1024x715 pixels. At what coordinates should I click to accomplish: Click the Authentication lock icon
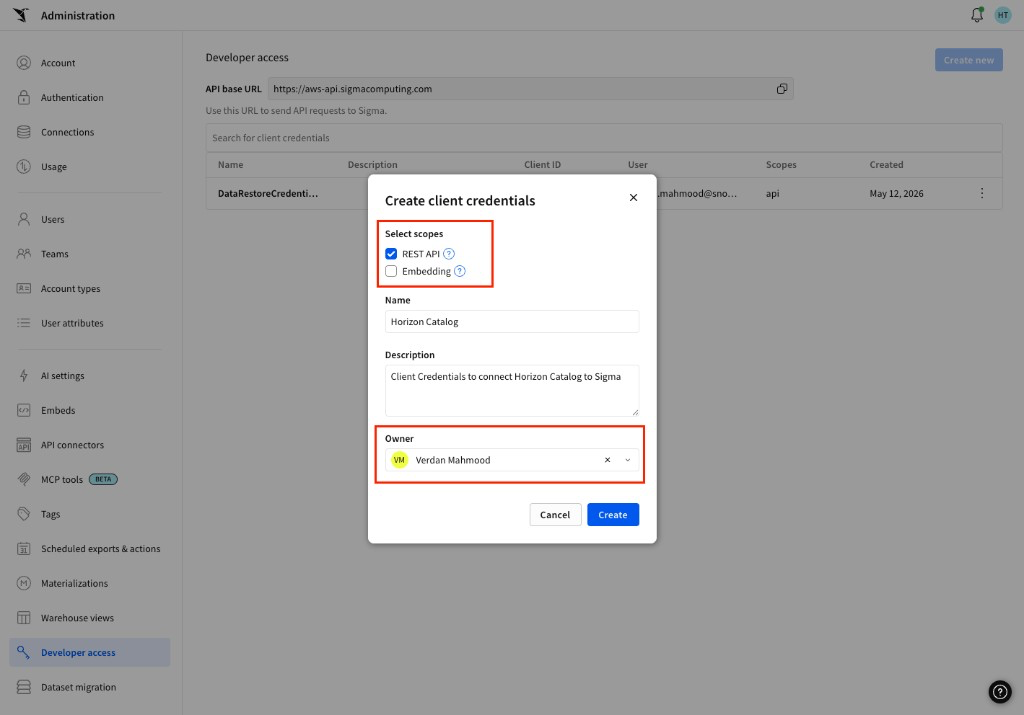pyautogui.click(x=24, y=97)
